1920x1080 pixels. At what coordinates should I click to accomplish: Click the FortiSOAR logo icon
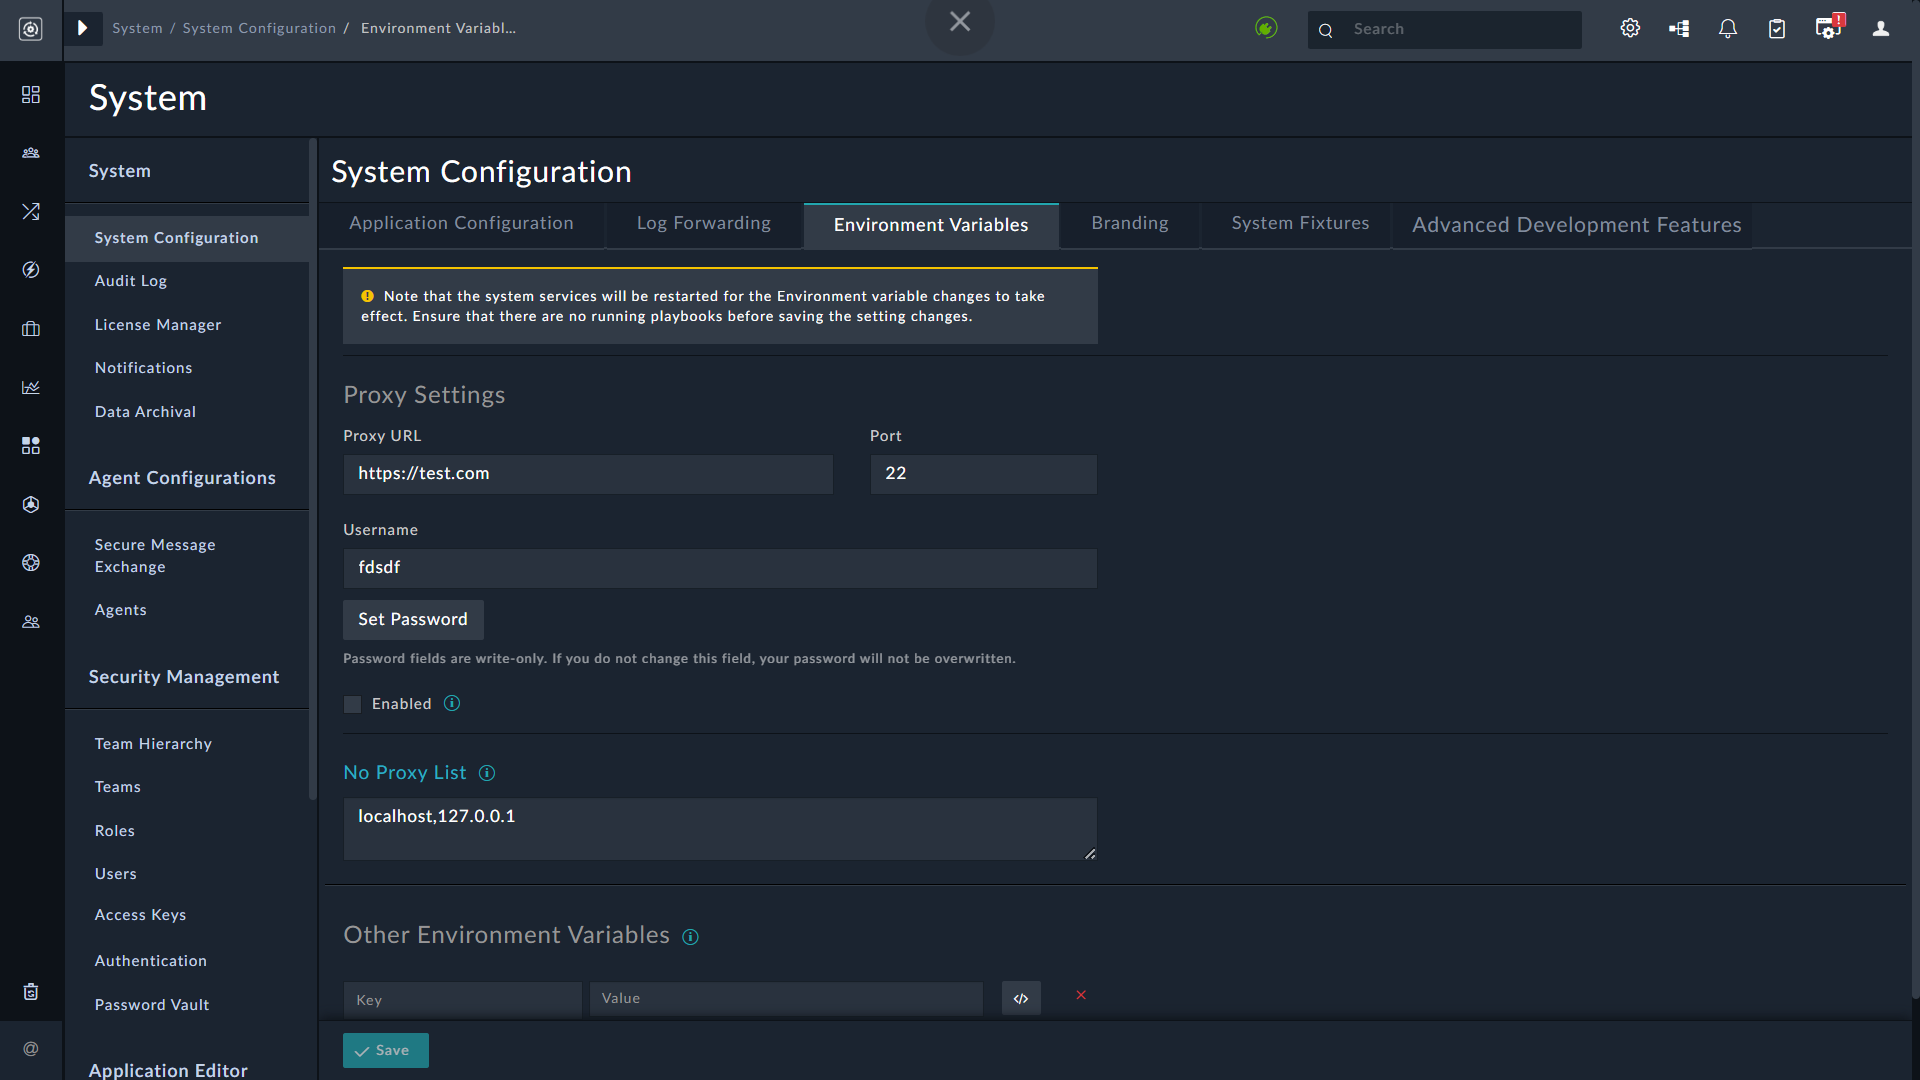[x=31, y=29]
